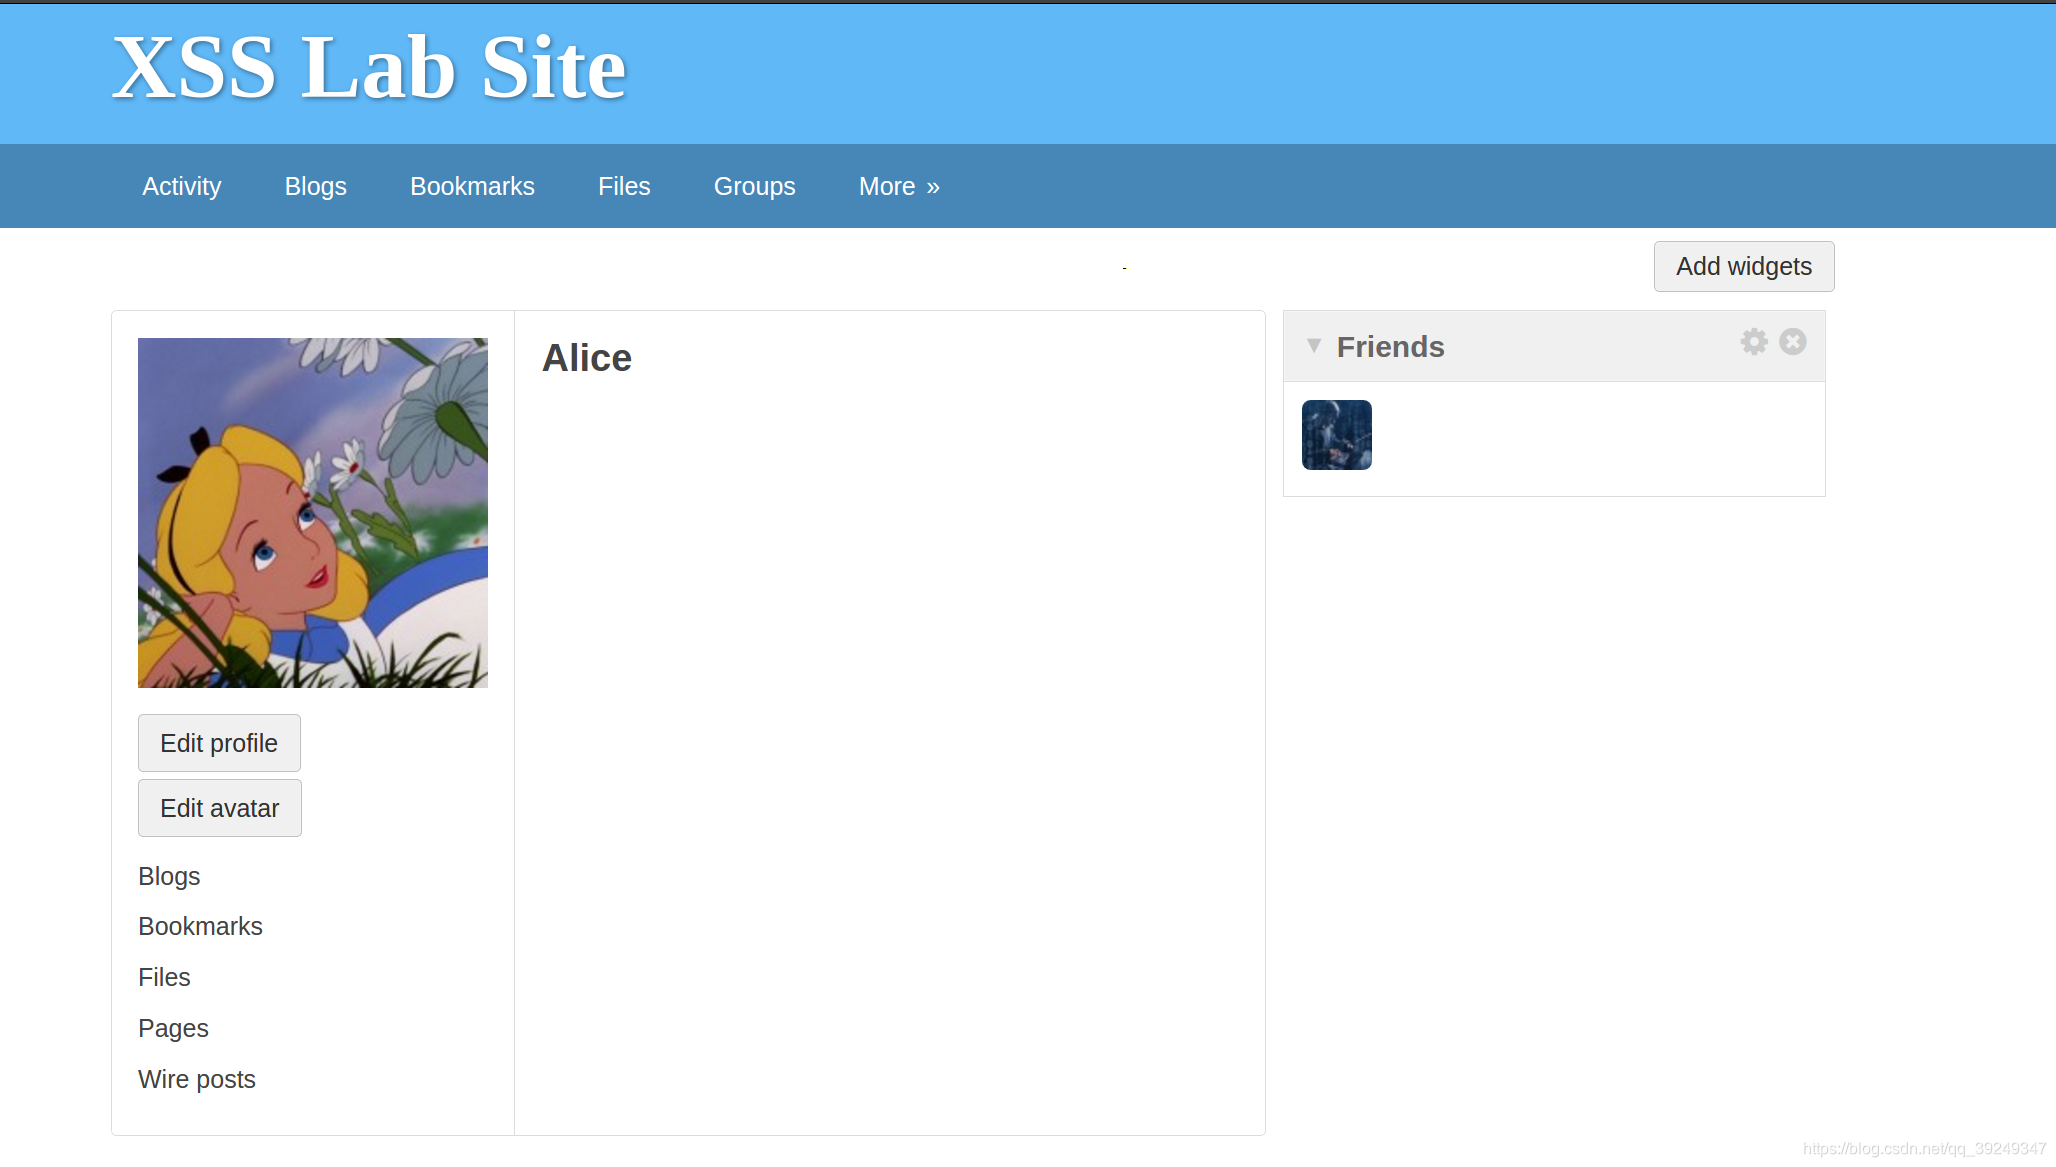Go to Blogs in top navigation
The width and height of the screenshot is (2056, 1167).
315,187
